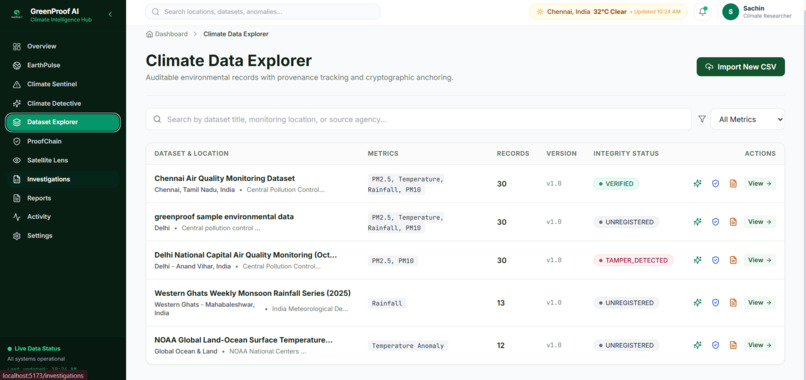Click UNREGISTERED badge in greenproof sample row

click(x=626, y=222)
